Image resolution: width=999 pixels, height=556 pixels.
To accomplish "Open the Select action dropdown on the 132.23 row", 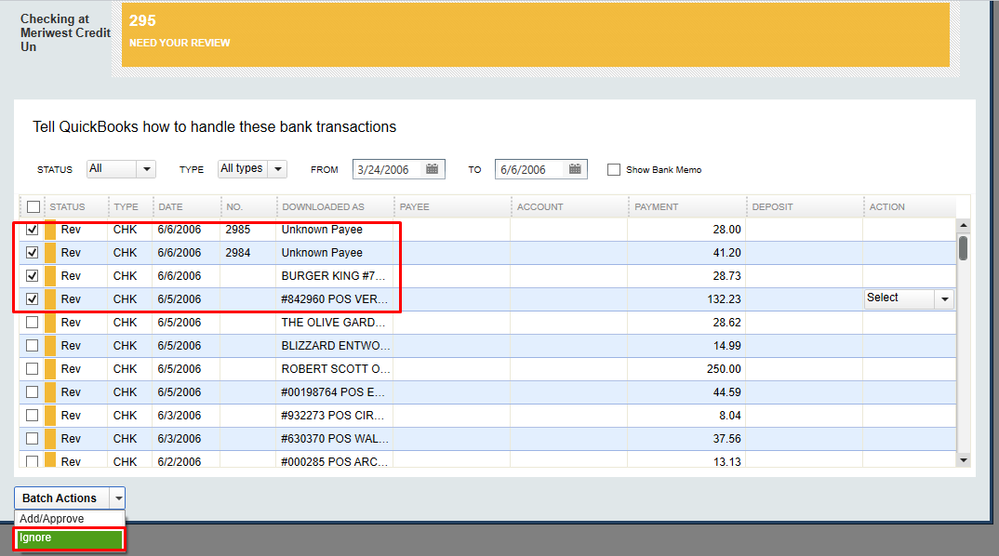I will (x=943, y=299).
